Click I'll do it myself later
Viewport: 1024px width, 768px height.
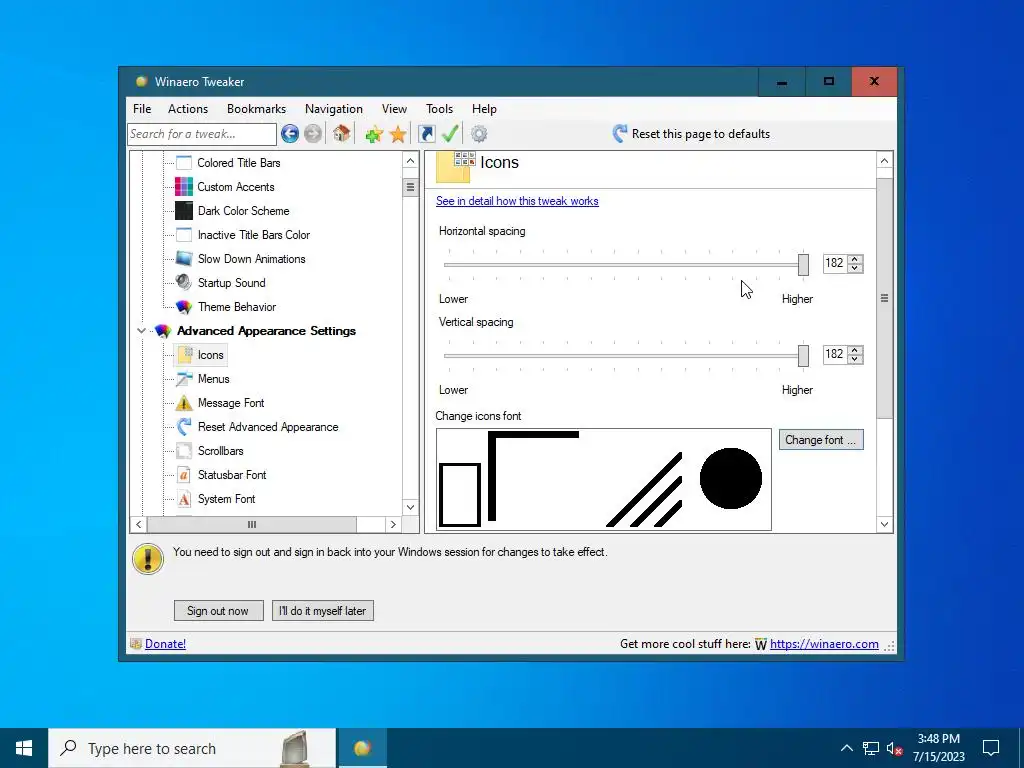click(323, 611)
